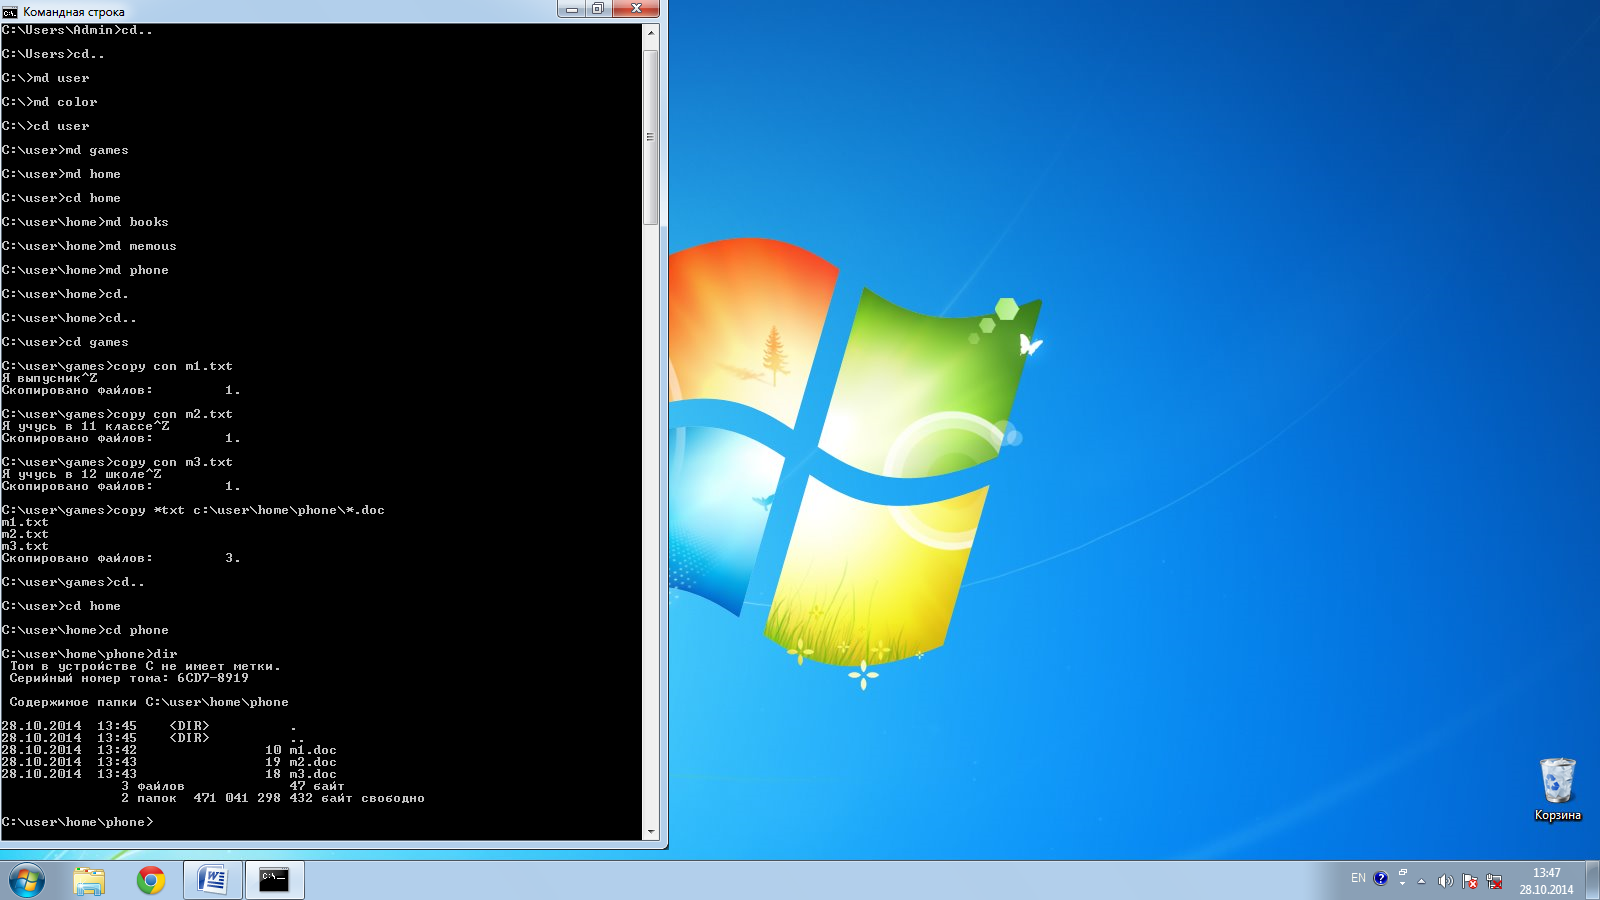Click the final prompt 'C:\user\home\phone>'
1600x900 pixels.
[x=78, y=822]
